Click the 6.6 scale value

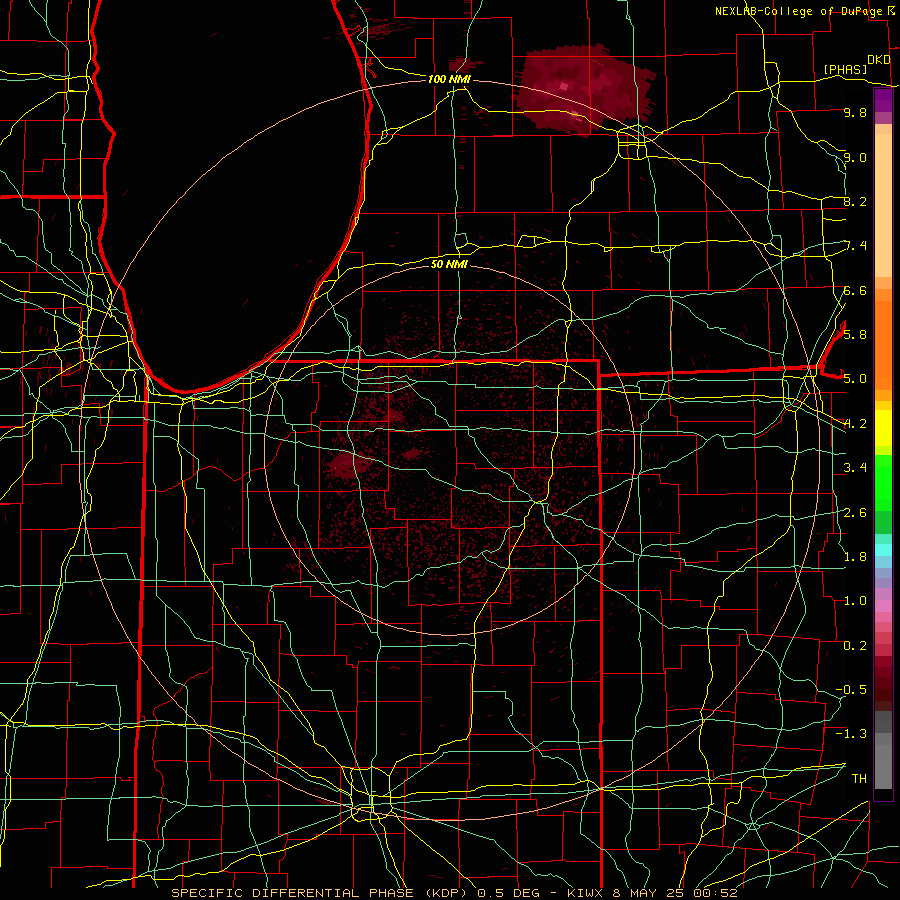(x=855, y=290)
